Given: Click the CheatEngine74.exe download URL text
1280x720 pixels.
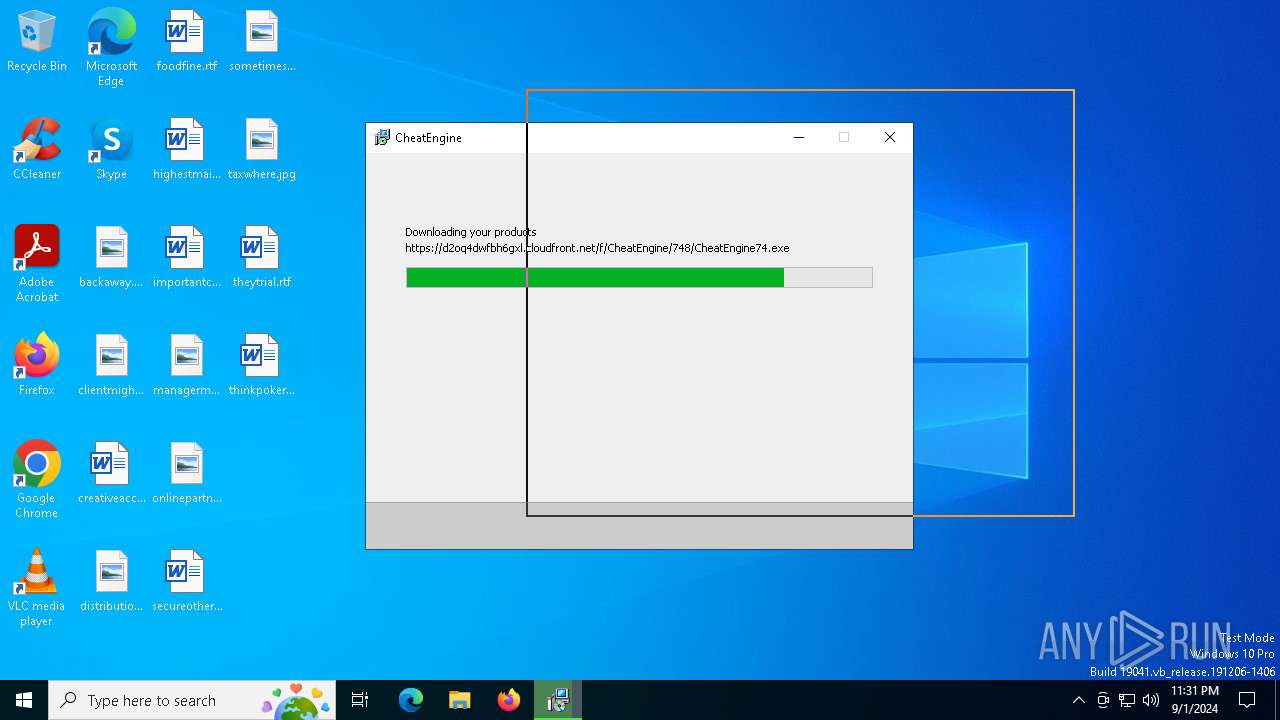Looking at the screenshot, I should click(x=597, y=248).
